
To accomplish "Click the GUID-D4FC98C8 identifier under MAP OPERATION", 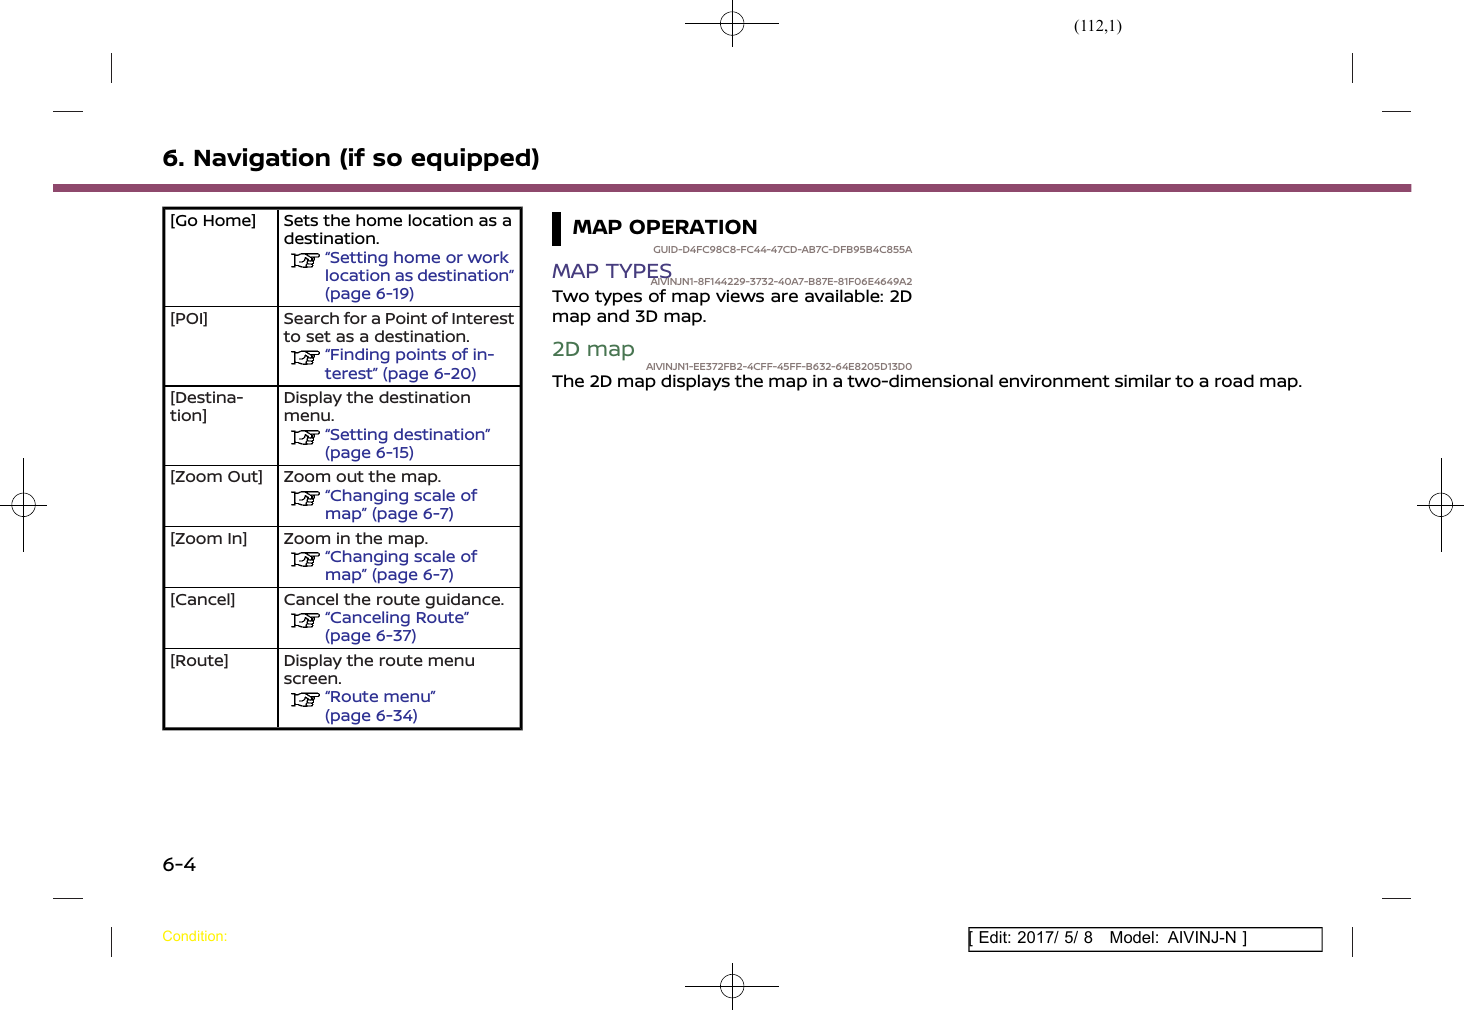I will (x=782, y=249).
